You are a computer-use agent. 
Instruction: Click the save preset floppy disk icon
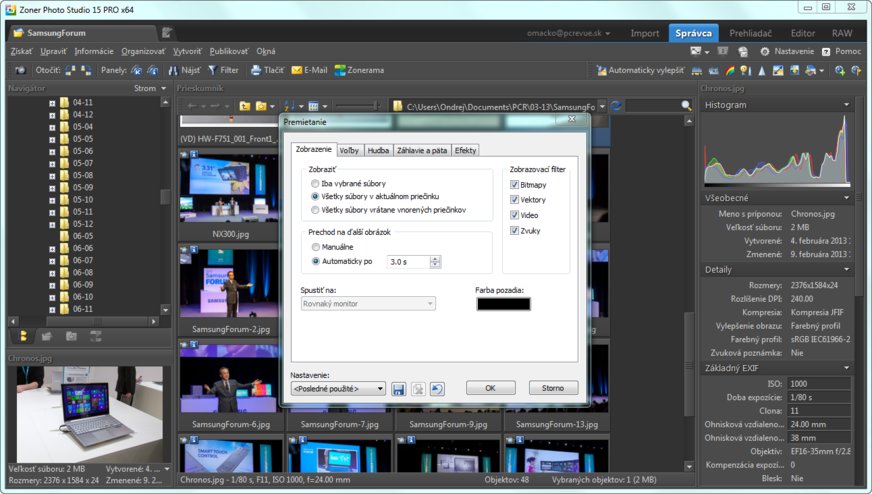[398, 388]
